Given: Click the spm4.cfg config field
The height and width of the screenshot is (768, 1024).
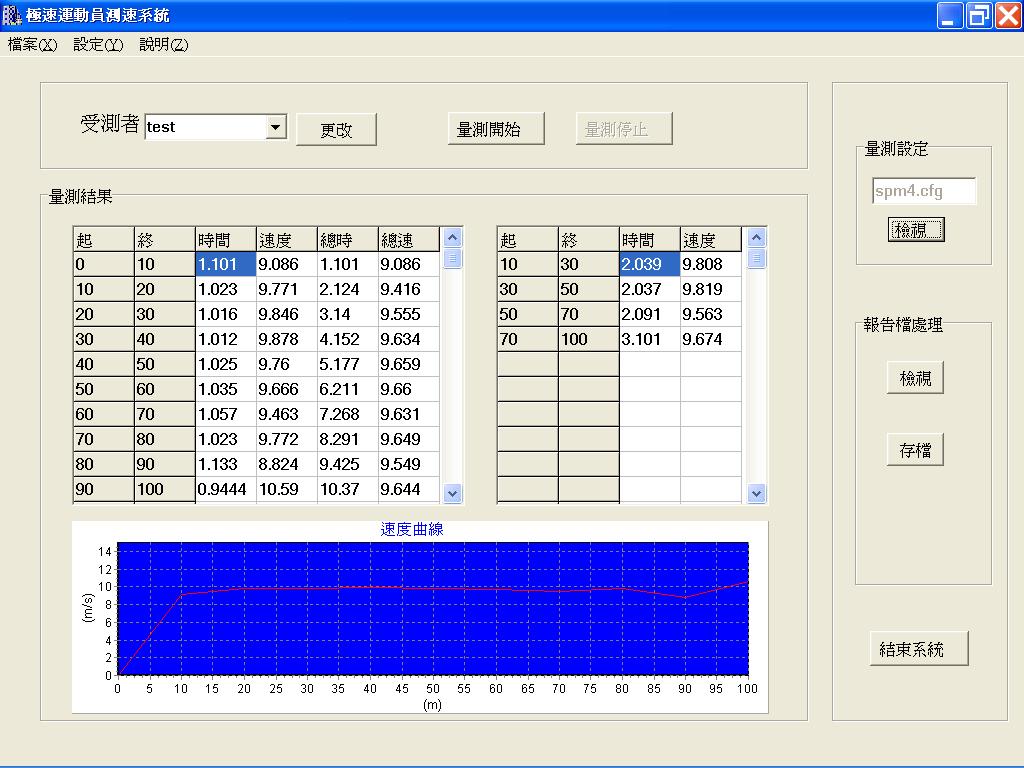Looking at the screenshot, I should [x=923, y=191].
